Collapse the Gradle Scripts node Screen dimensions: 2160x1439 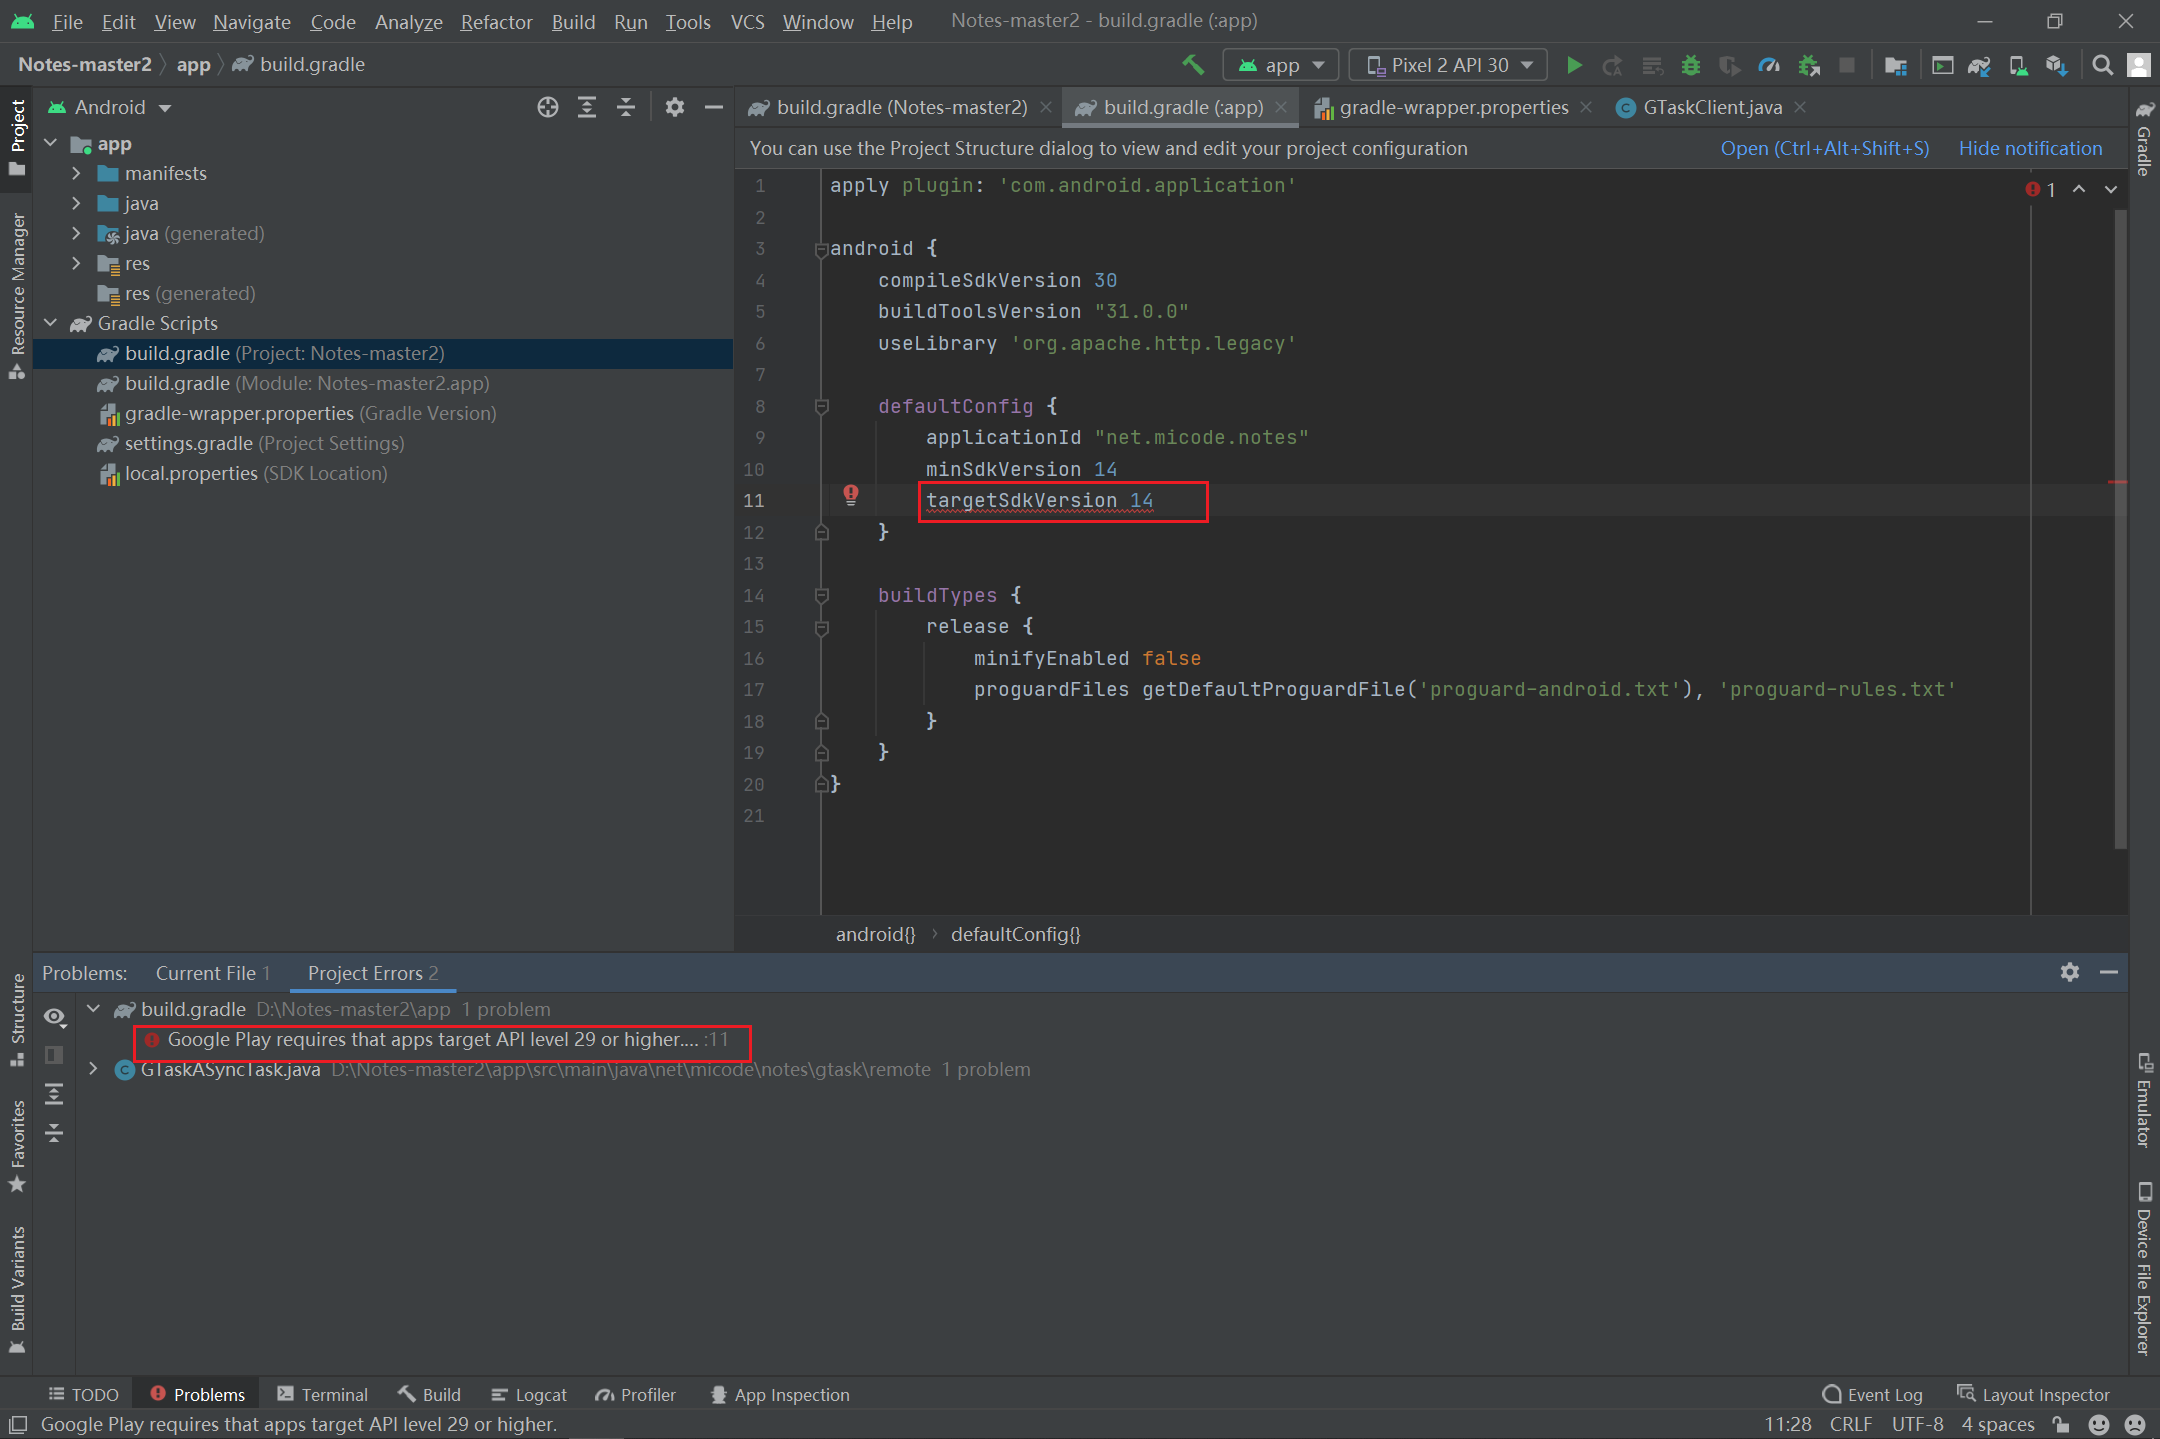pos(51,323)
